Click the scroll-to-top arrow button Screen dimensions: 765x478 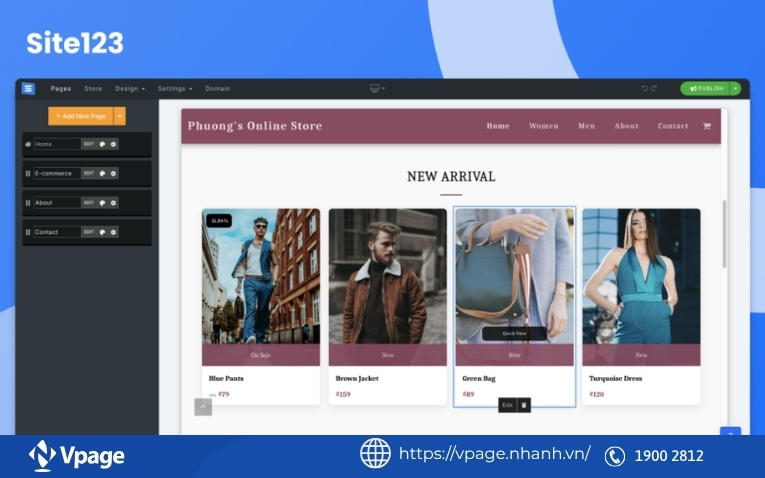pyautogui.click(x=203, y=407)
